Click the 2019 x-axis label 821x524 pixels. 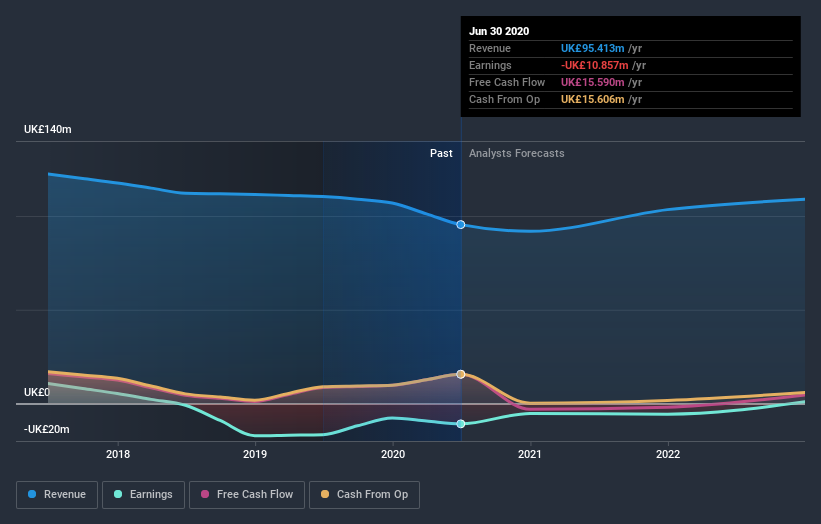tap(255, 454)
